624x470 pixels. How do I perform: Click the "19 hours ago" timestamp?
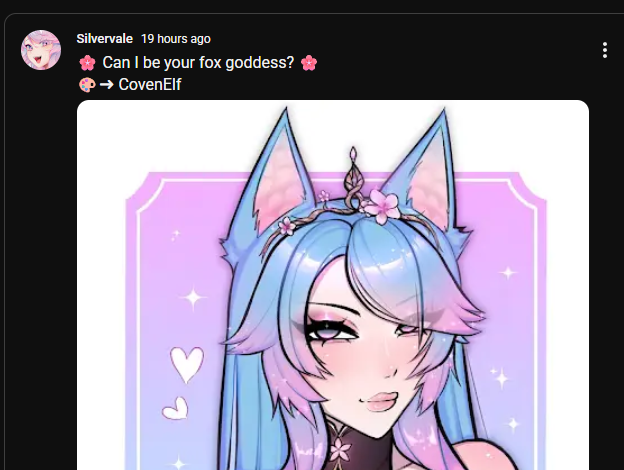pyautogui.click(x=176, y=39)
